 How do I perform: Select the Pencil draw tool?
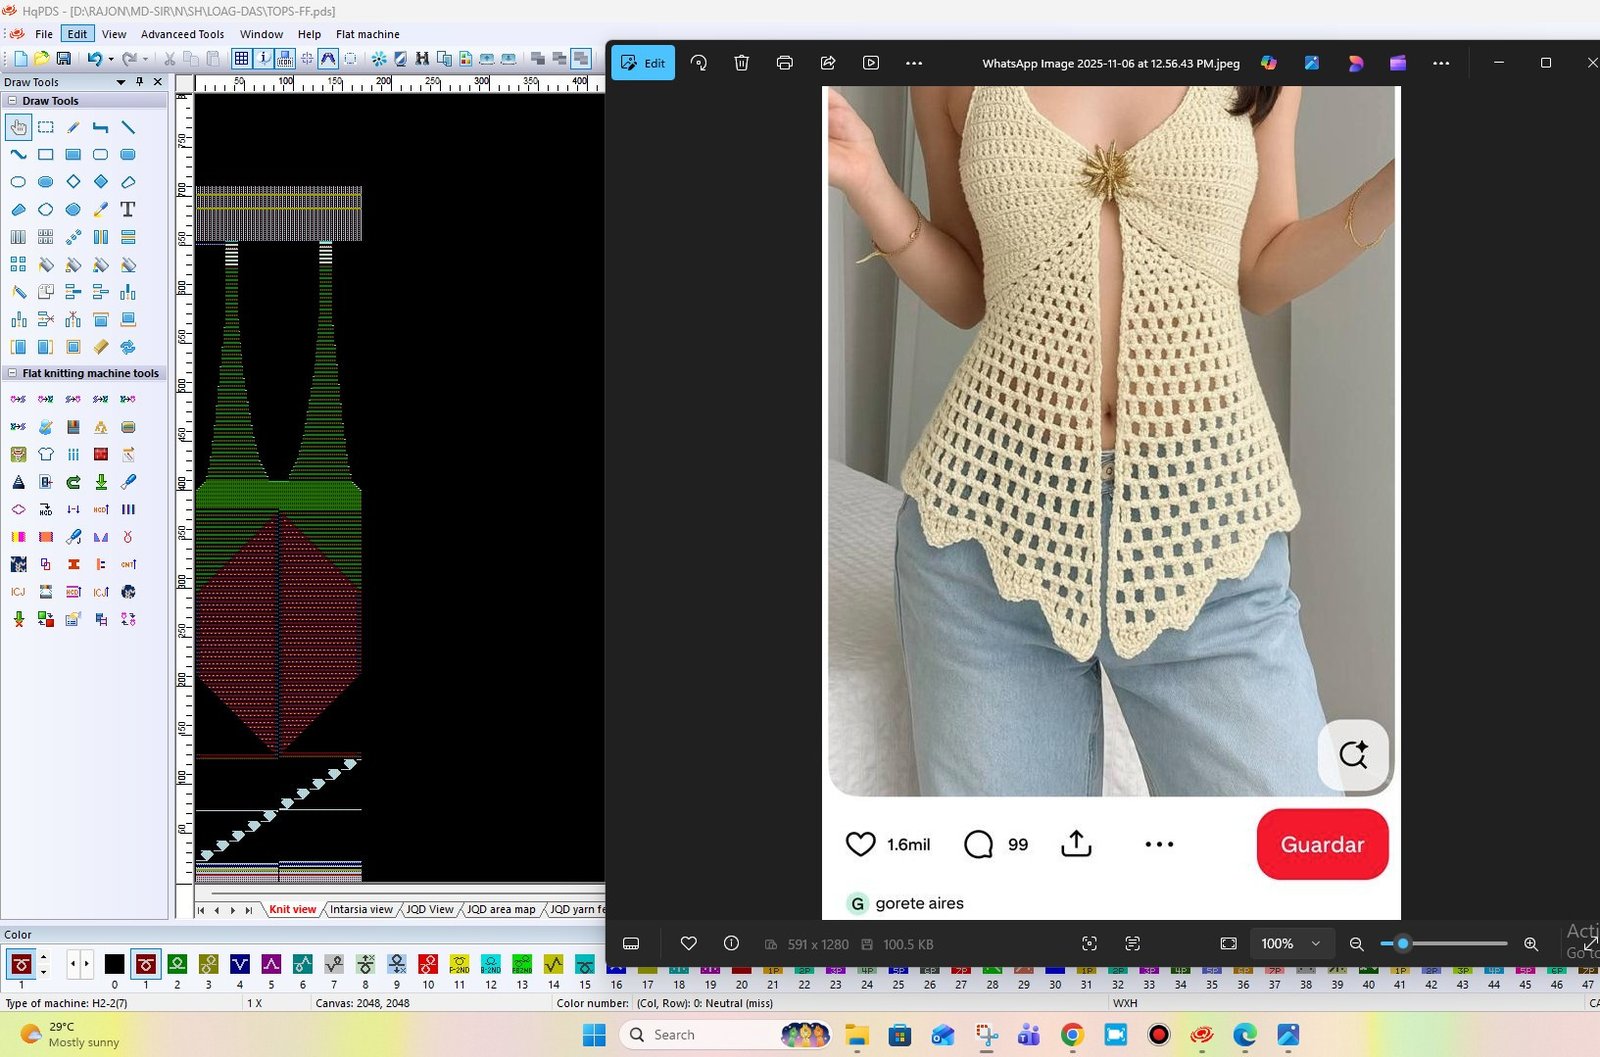pos(73,127)
